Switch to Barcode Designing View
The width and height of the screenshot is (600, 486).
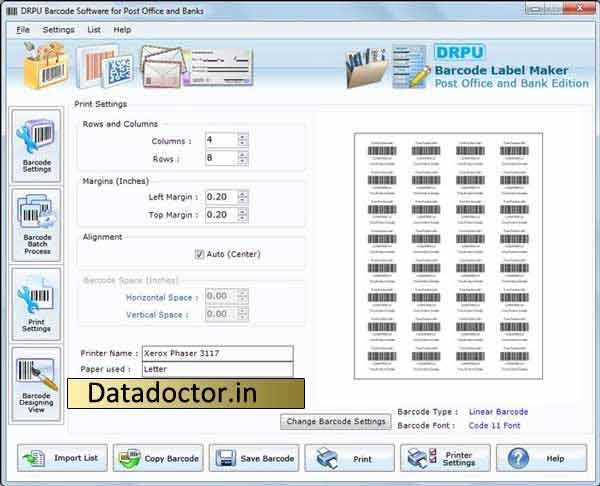(x=37, y=384)
